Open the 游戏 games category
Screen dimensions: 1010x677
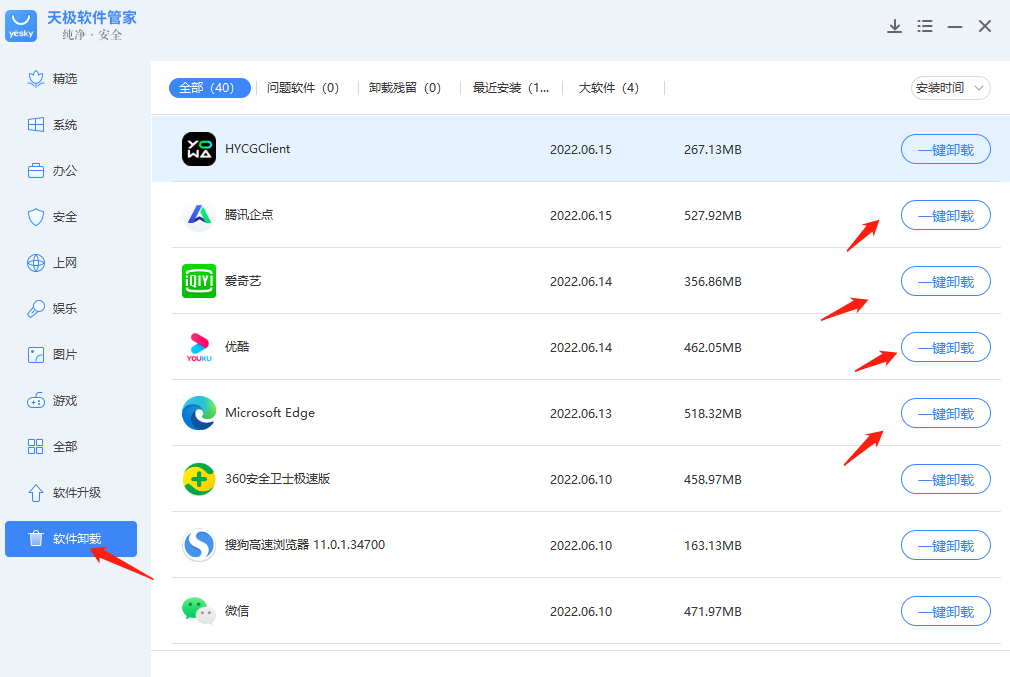[52, 401]
